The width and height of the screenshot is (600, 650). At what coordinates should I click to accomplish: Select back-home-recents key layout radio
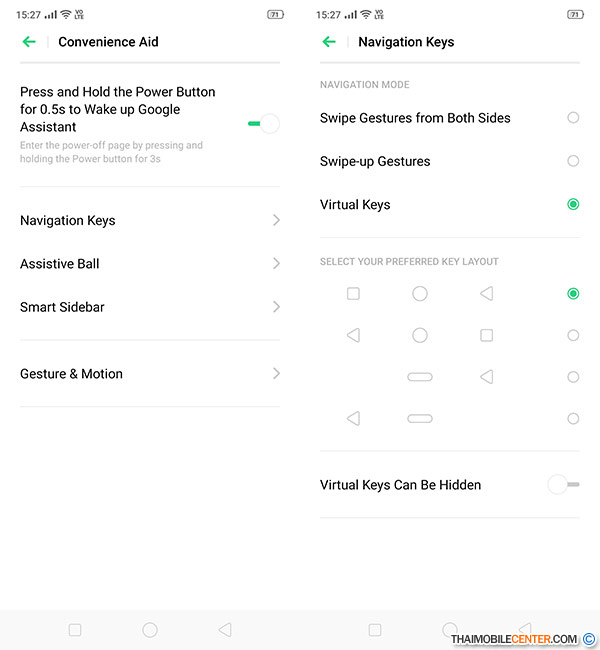[573, 336]
